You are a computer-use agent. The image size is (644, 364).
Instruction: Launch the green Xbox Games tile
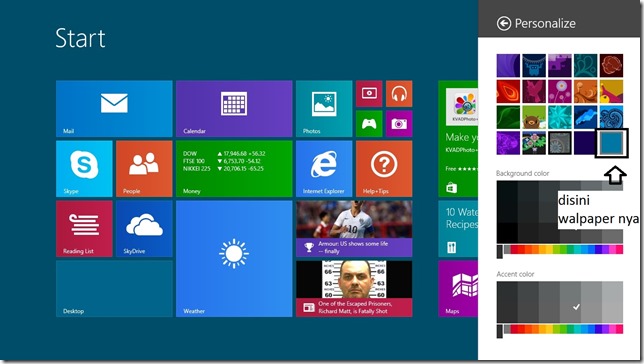point(369,124)
